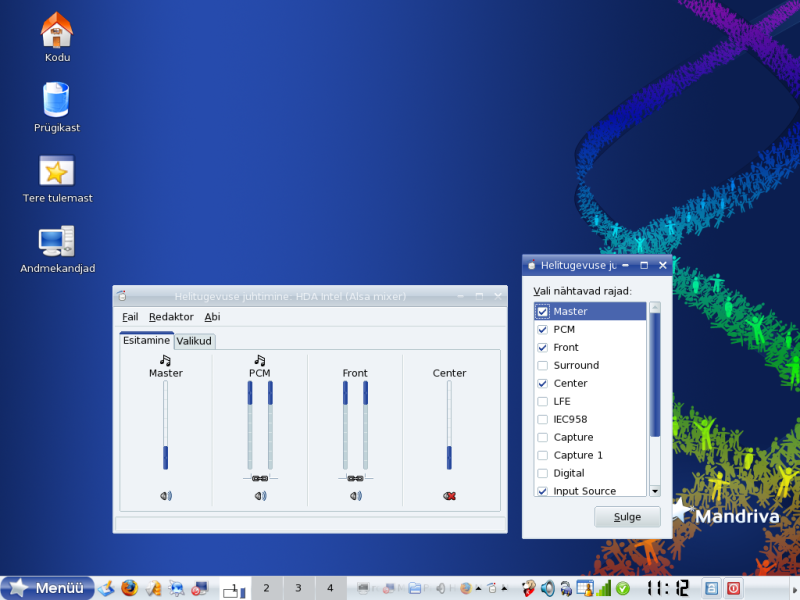Open the Abi menu
The width and height of the screenshot is (800, 600).
tap(212, 317)
